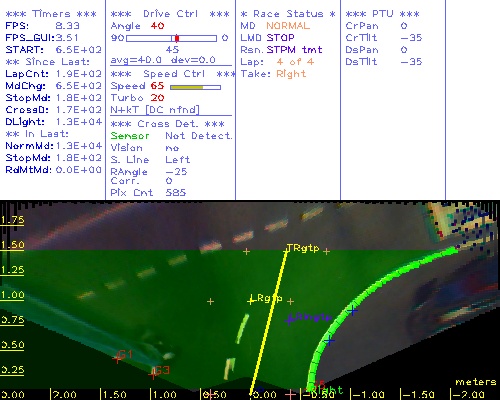
Task: Click the DsTilt label
Action: (x=361, y=62)
